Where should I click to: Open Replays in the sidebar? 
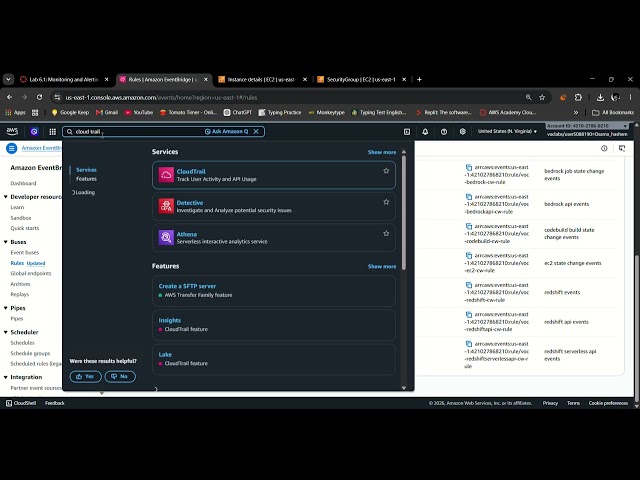pos(20,294)
